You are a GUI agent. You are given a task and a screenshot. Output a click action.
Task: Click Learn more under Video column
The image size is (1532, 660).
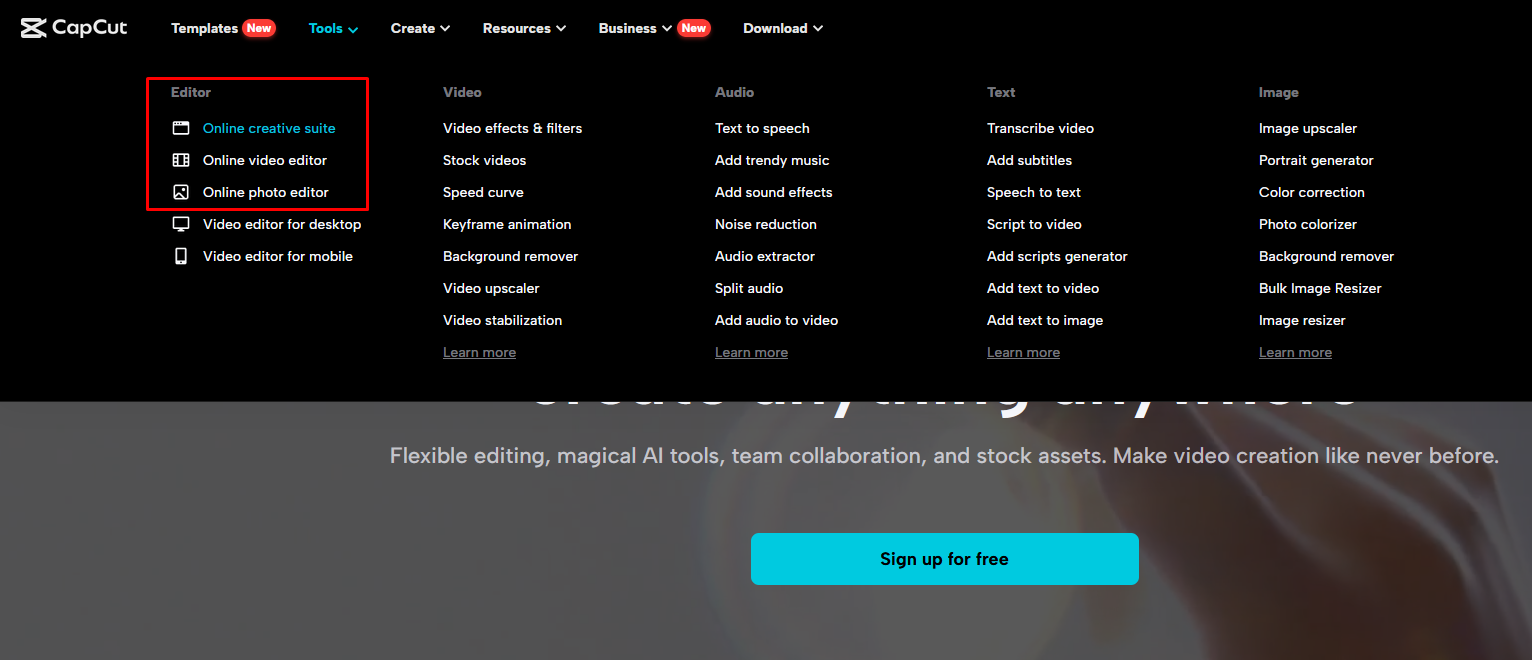(479, 352)
